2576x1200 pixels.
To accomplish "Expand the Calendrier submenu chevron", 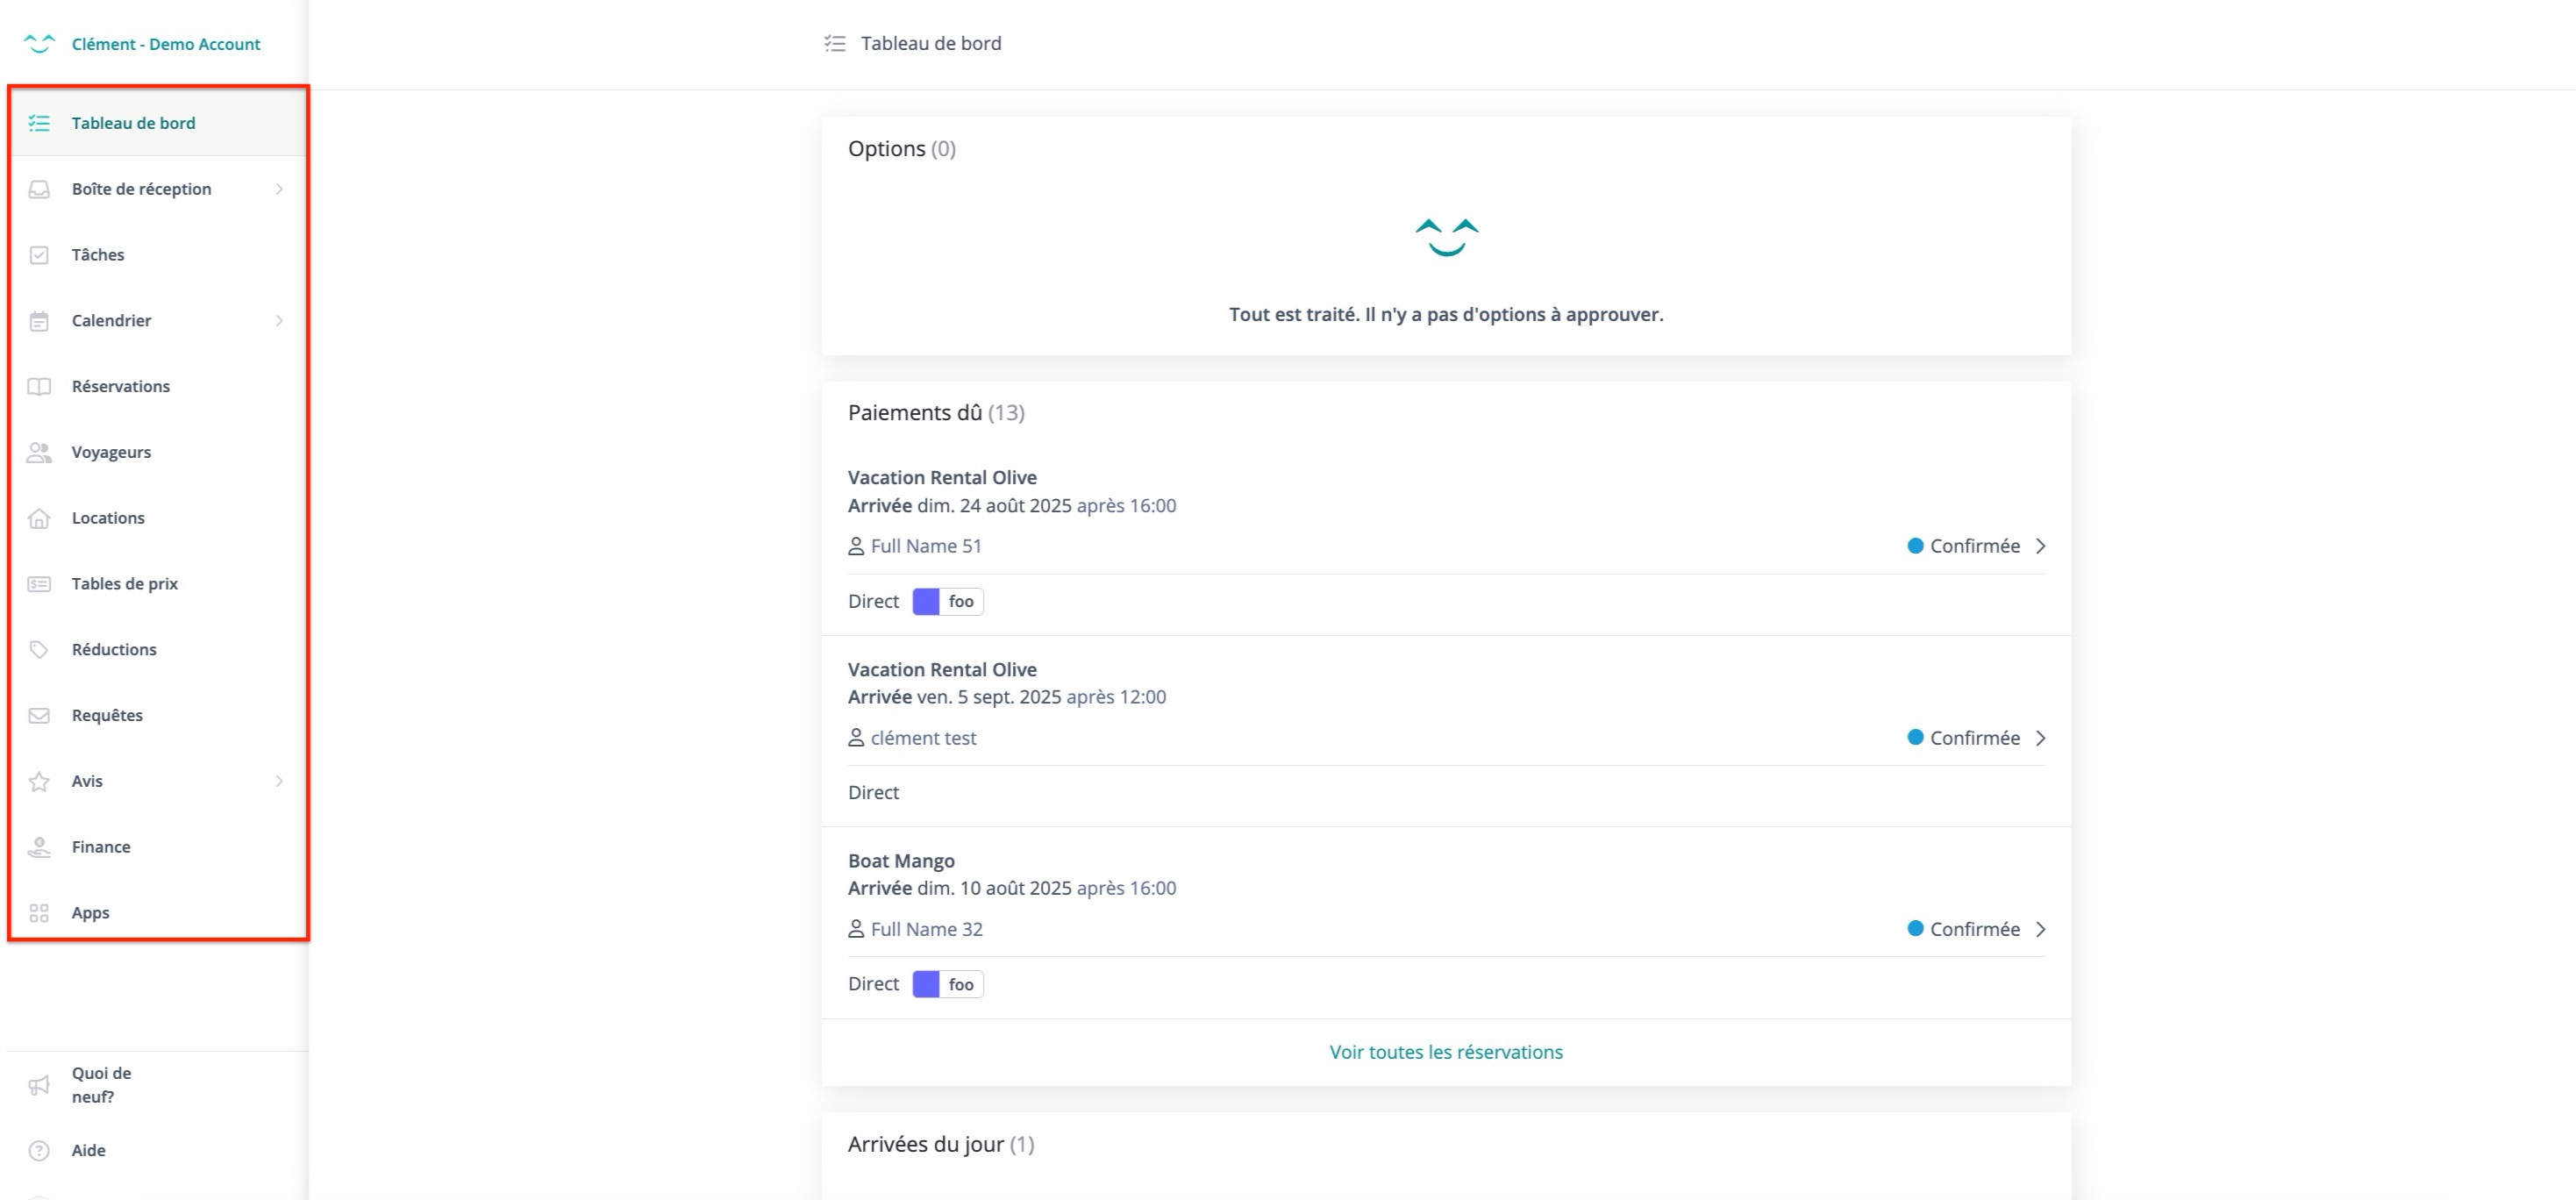I will tap(279, 321).
